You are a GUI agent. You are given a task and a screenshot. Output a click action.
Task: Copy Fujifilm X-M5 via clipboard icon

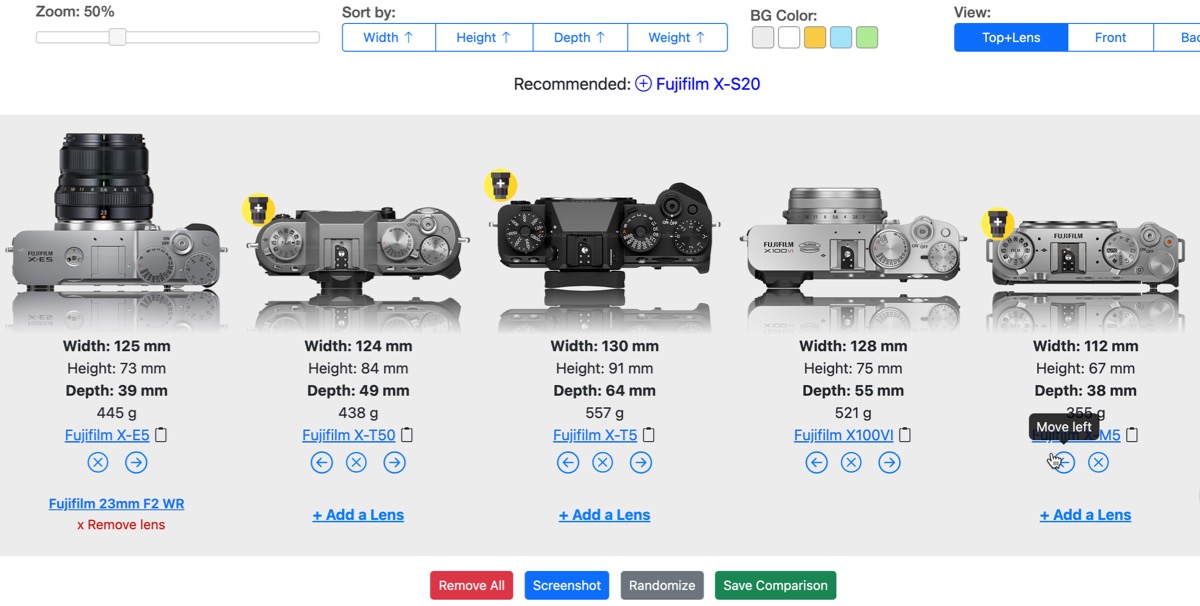tap(1132, 435)
